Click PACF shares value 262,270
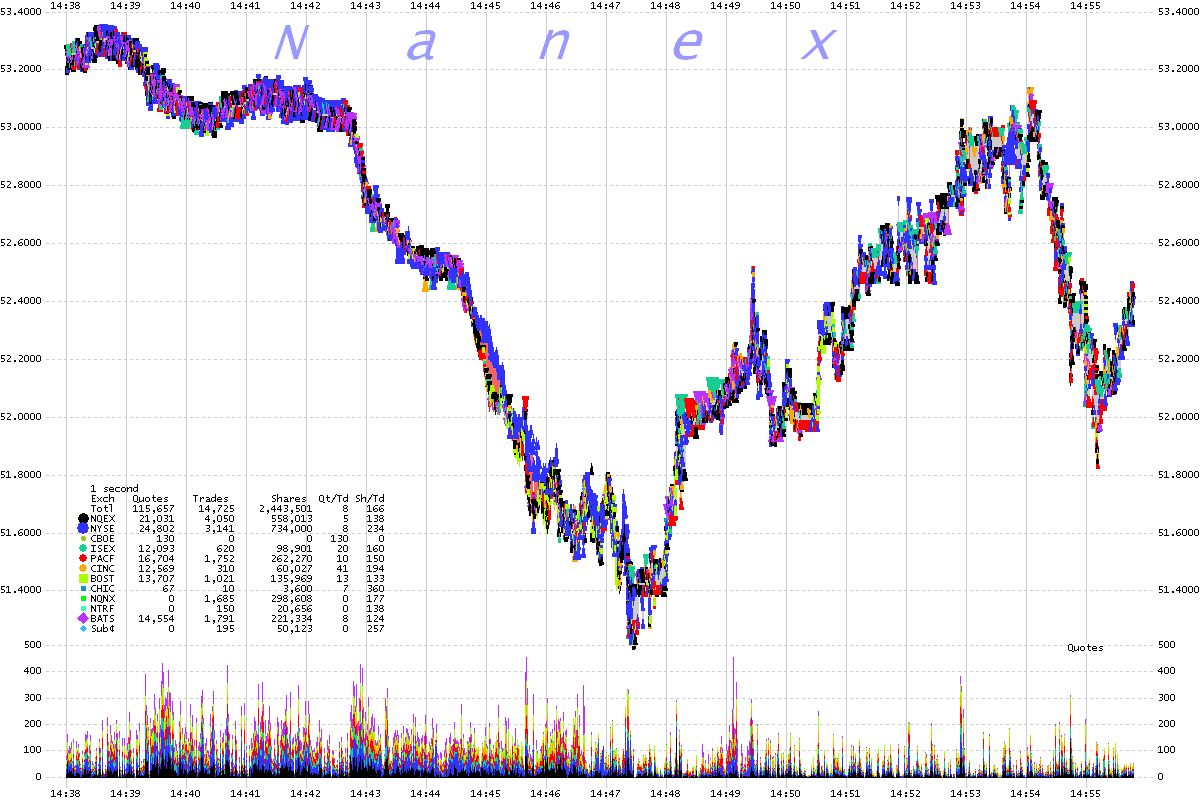The image size is (1200, 800). [x=291, y=558]
